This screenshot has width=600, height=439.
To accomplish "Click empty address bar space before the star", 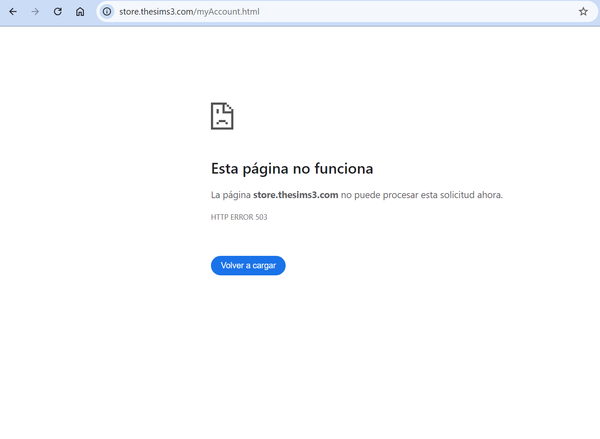I will pos(450,12).
